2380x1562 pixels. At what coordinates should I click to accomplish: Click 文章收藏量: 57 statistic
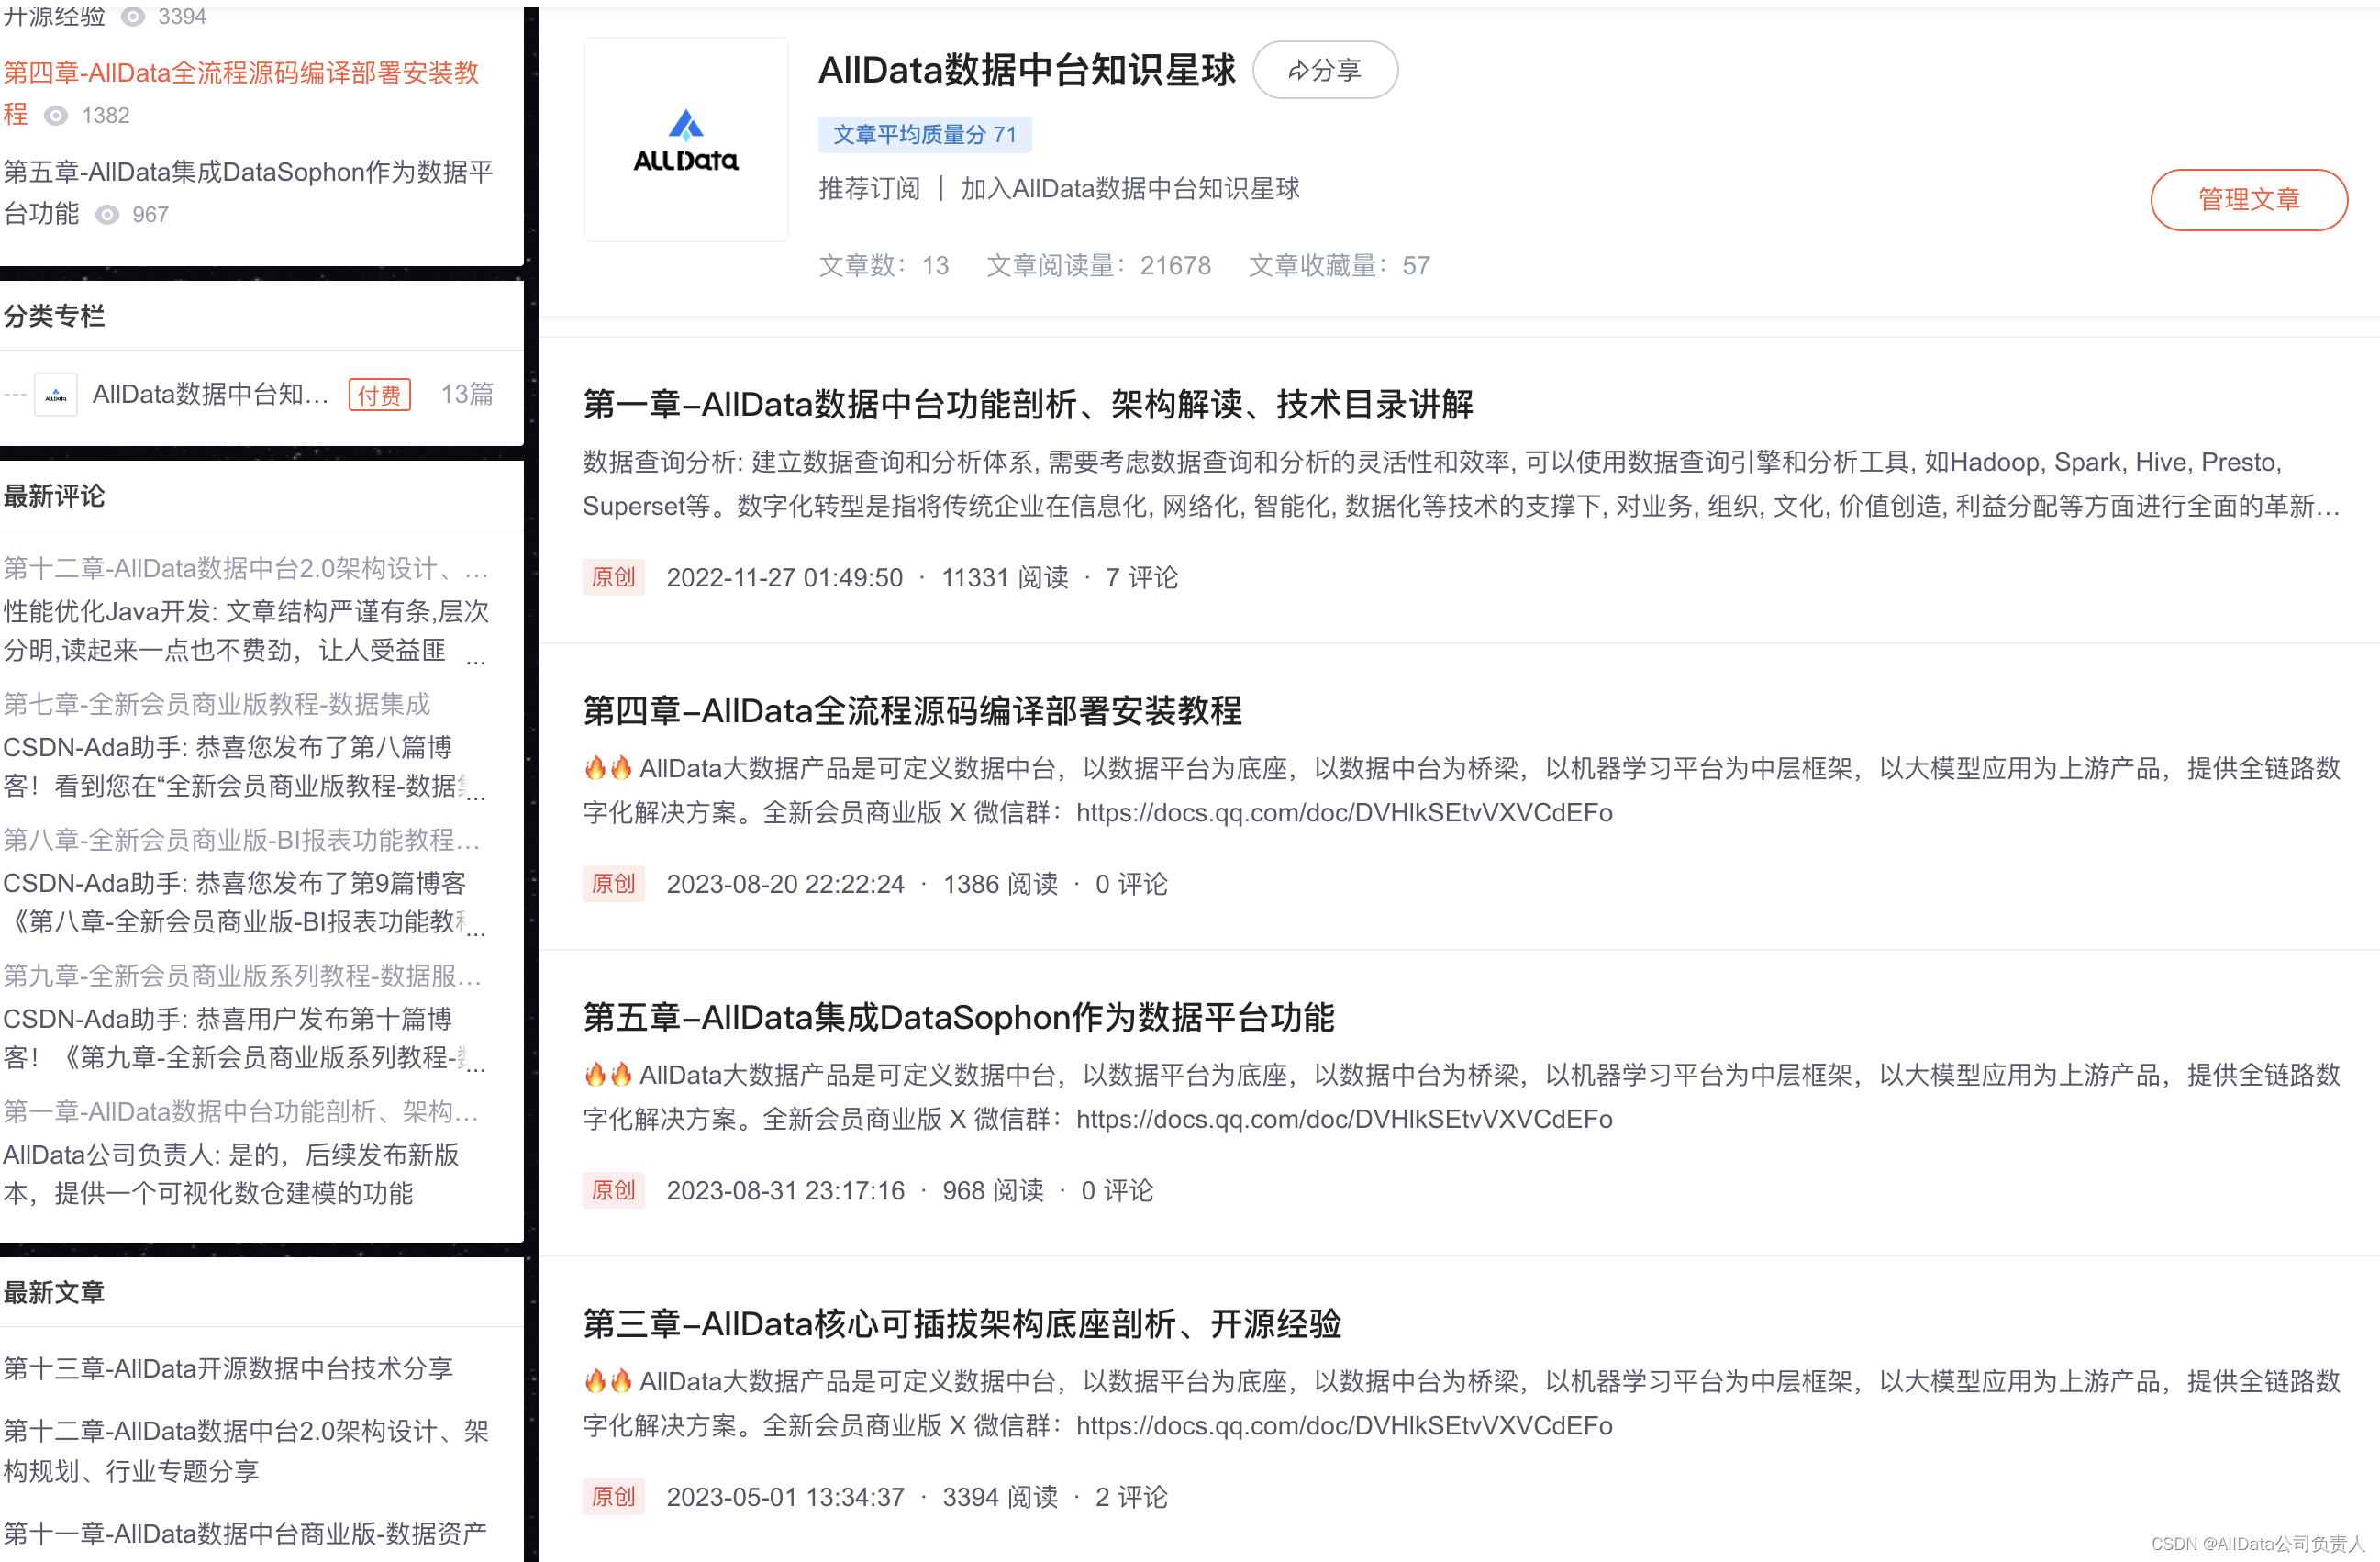(x=1339, y=265)
